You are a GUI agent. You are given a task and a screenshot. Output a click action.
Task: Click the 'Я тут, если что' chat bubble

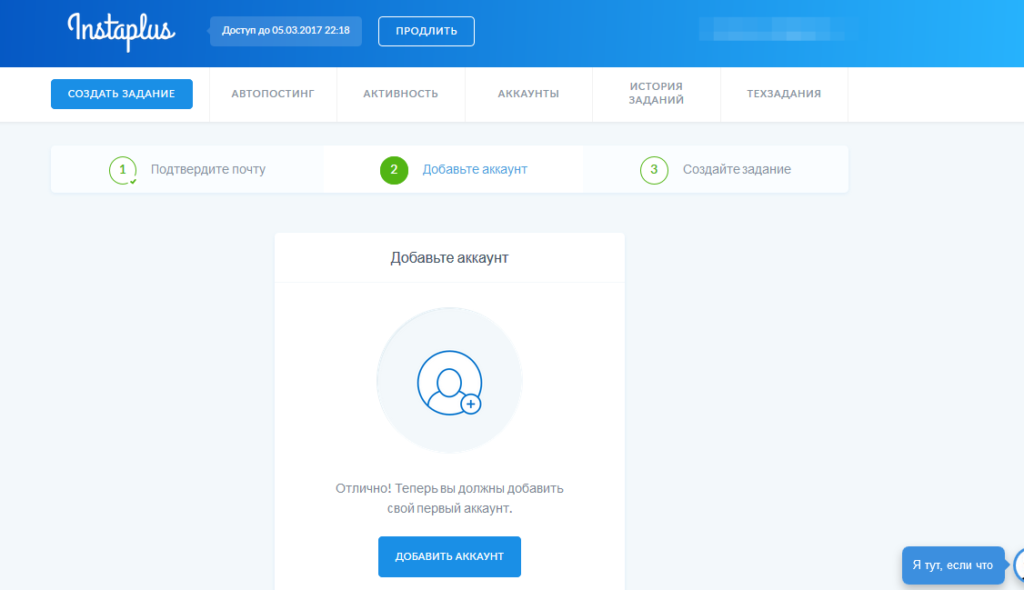coord(952,565)
